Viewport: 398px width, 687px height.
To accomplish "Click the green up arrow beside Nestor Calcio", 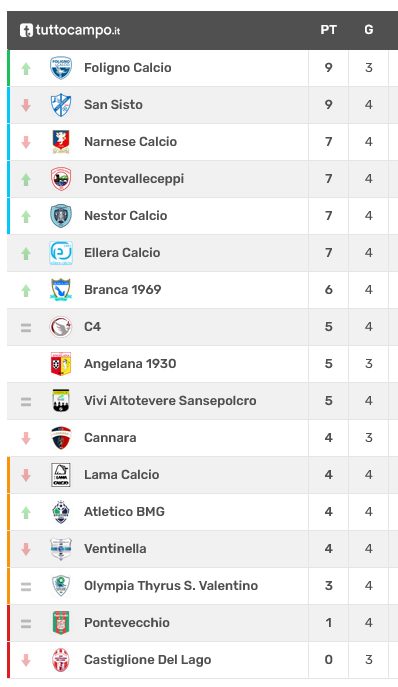I will pos(26,216).
